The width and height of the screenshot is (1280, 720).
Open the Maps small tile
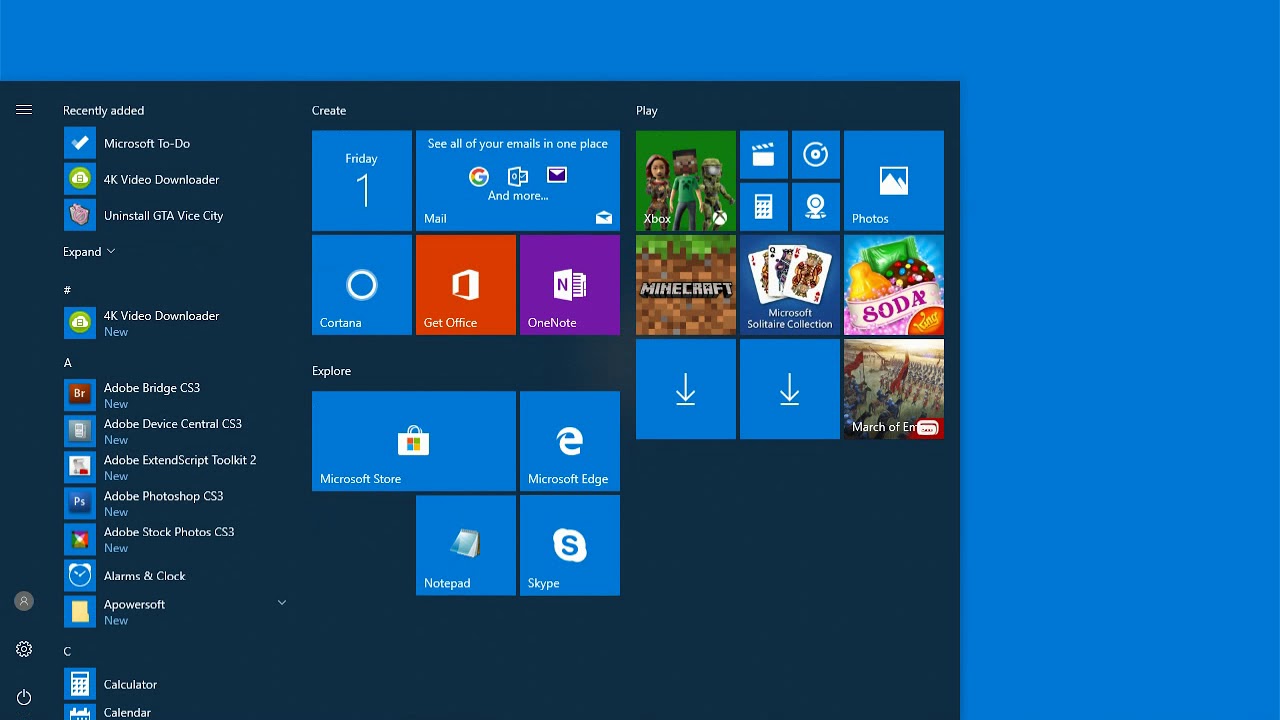(x=816, y=207)
